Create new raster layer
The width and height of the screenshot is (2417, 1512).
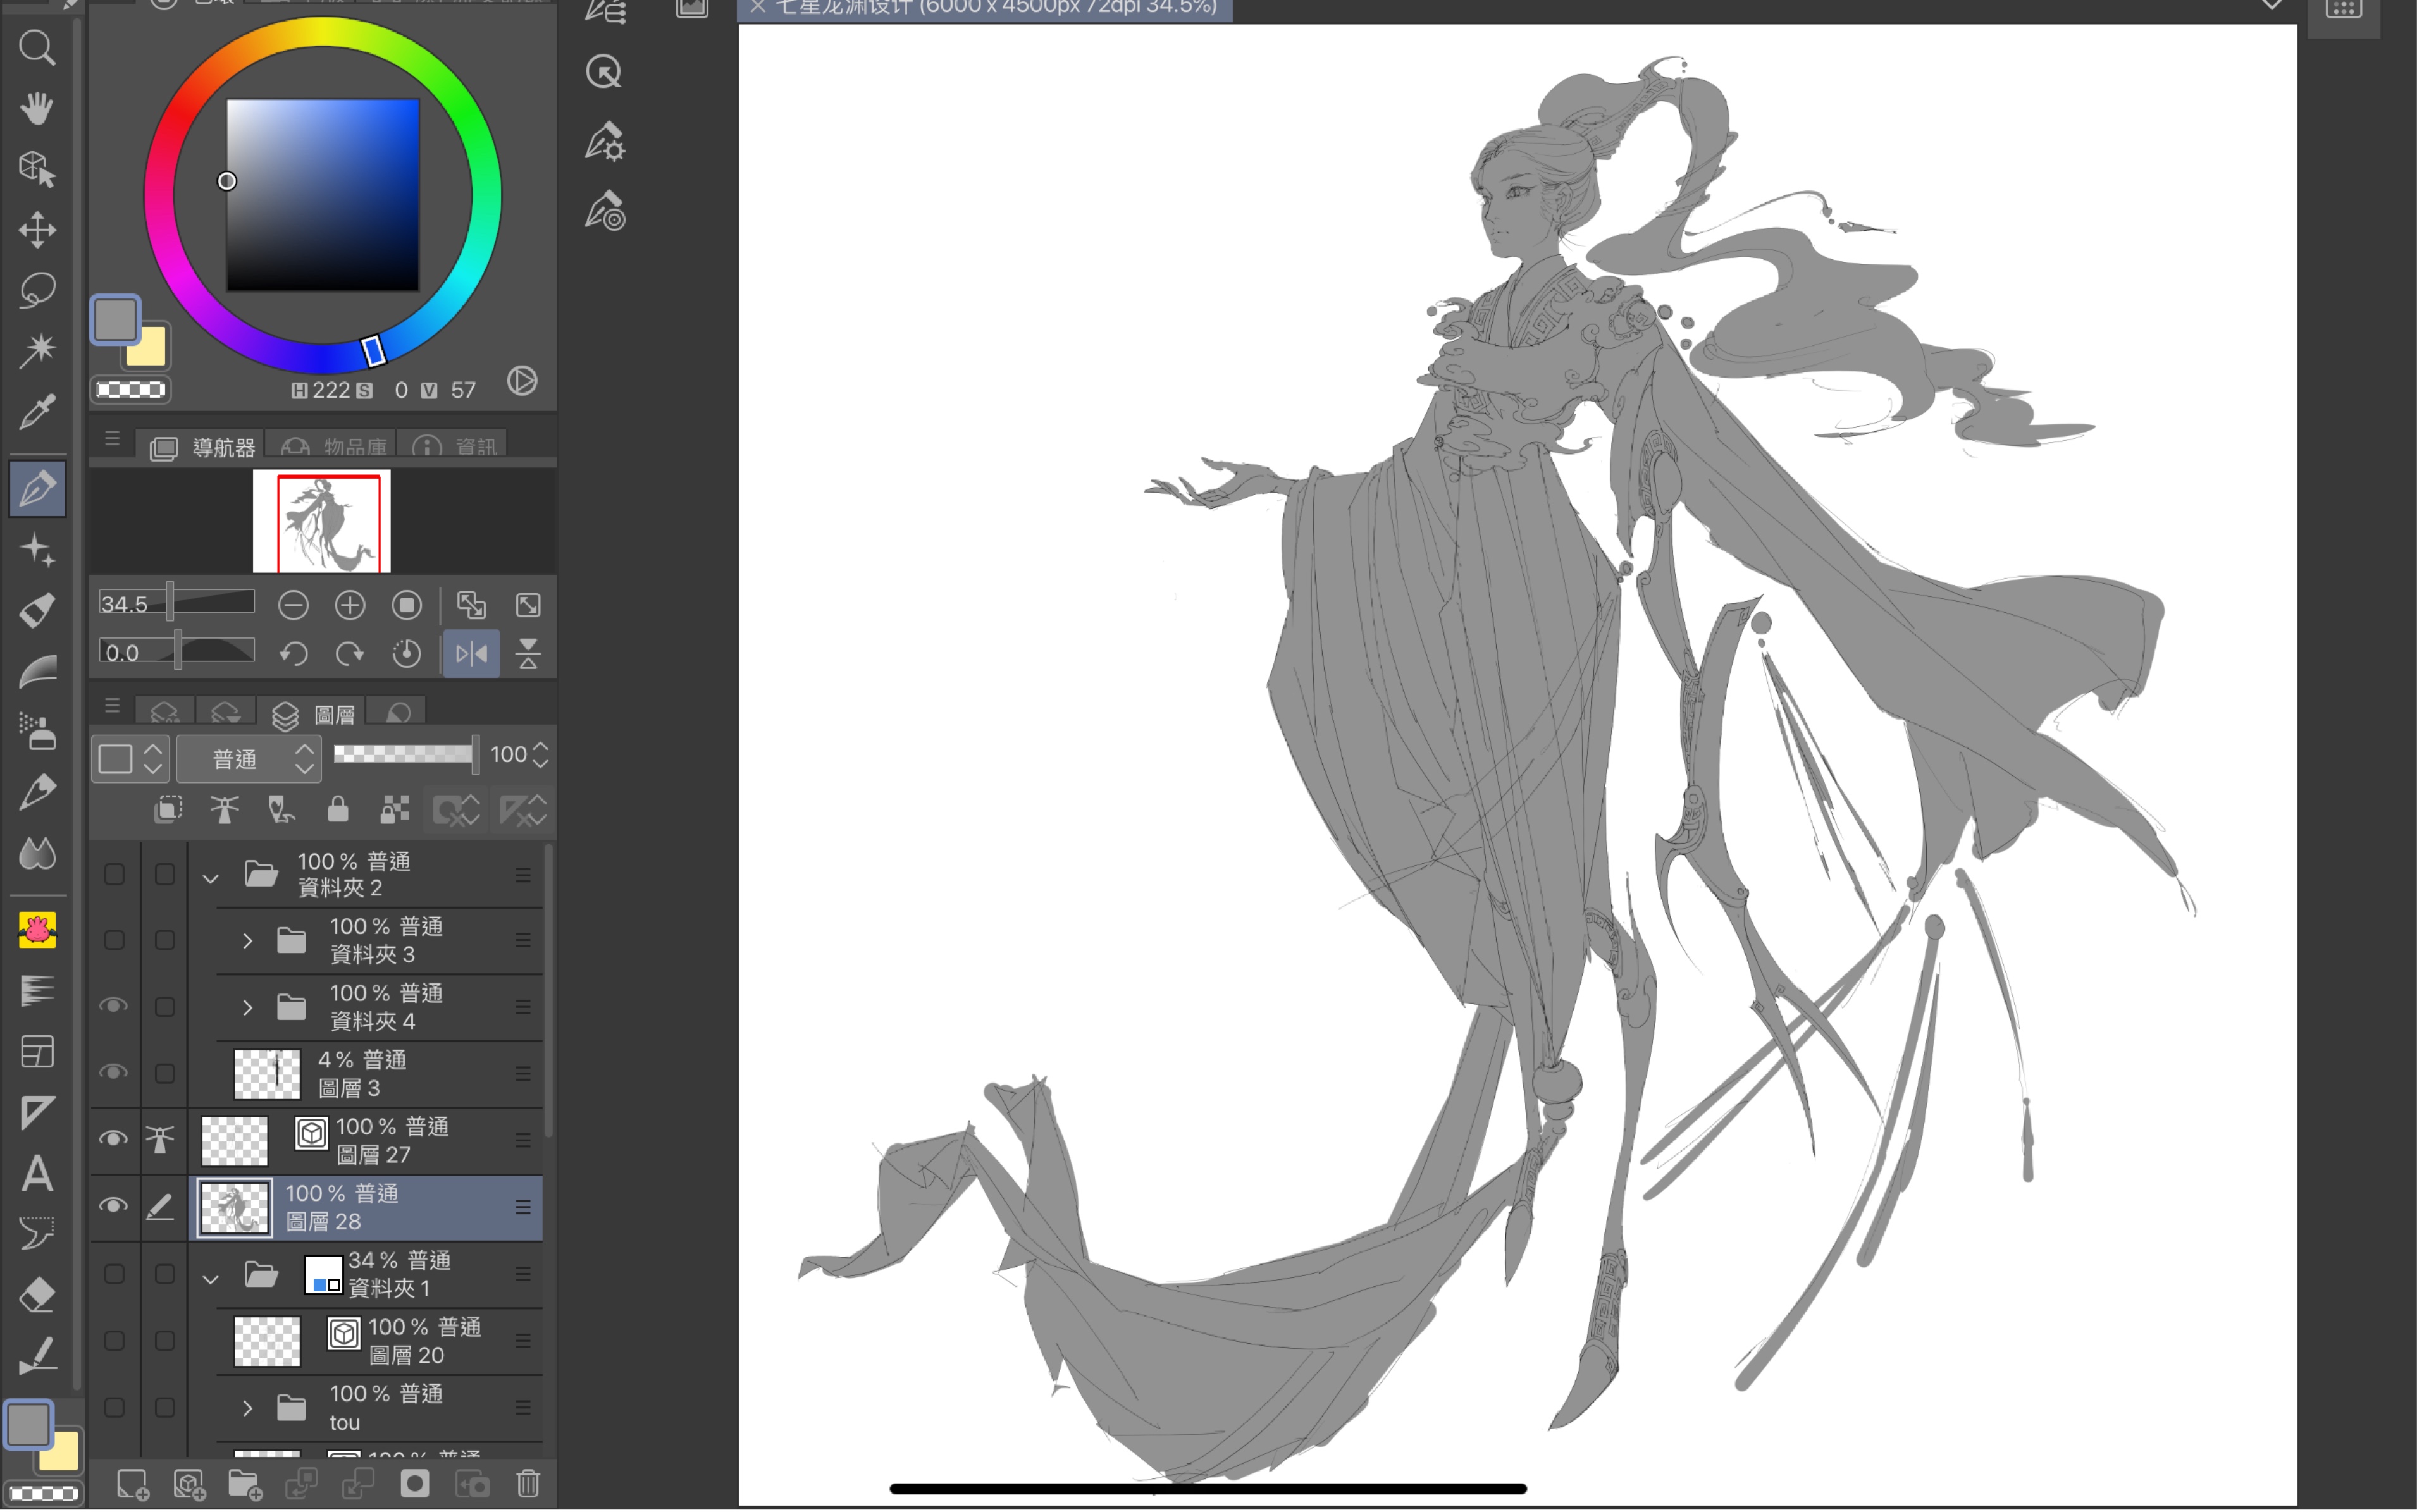[132, 1484]
